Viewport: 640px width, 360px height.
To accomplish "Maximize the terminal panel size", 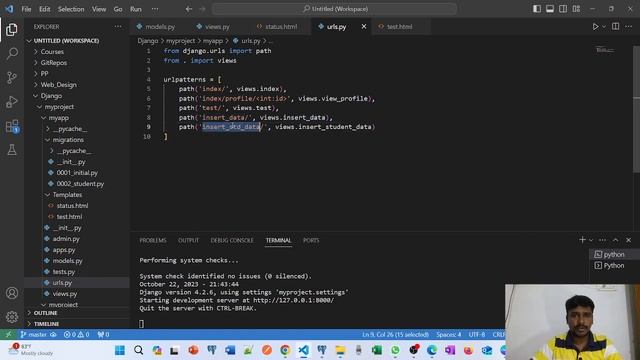I will pyautogui.click(x=615, y=240).
